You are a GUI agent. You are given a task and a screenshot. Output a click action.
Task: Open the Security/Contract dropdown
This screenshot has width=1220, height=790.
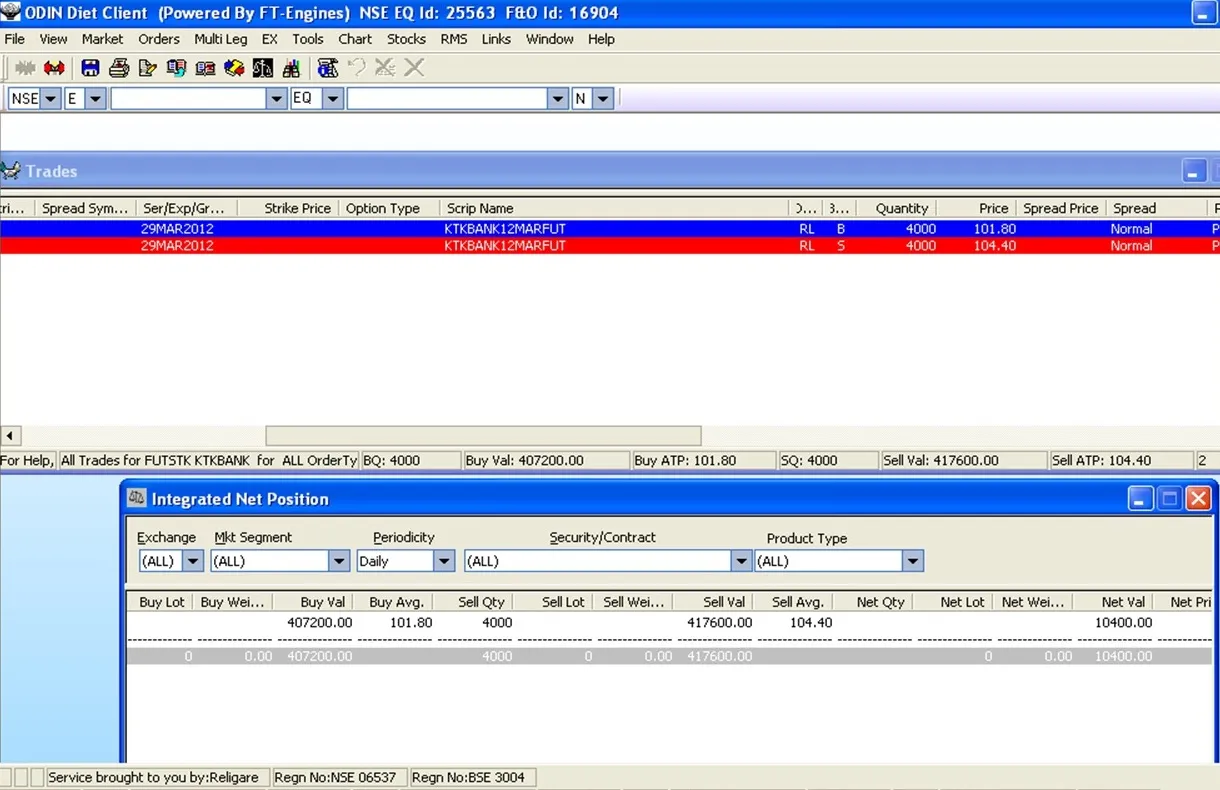tap(741, 561)
